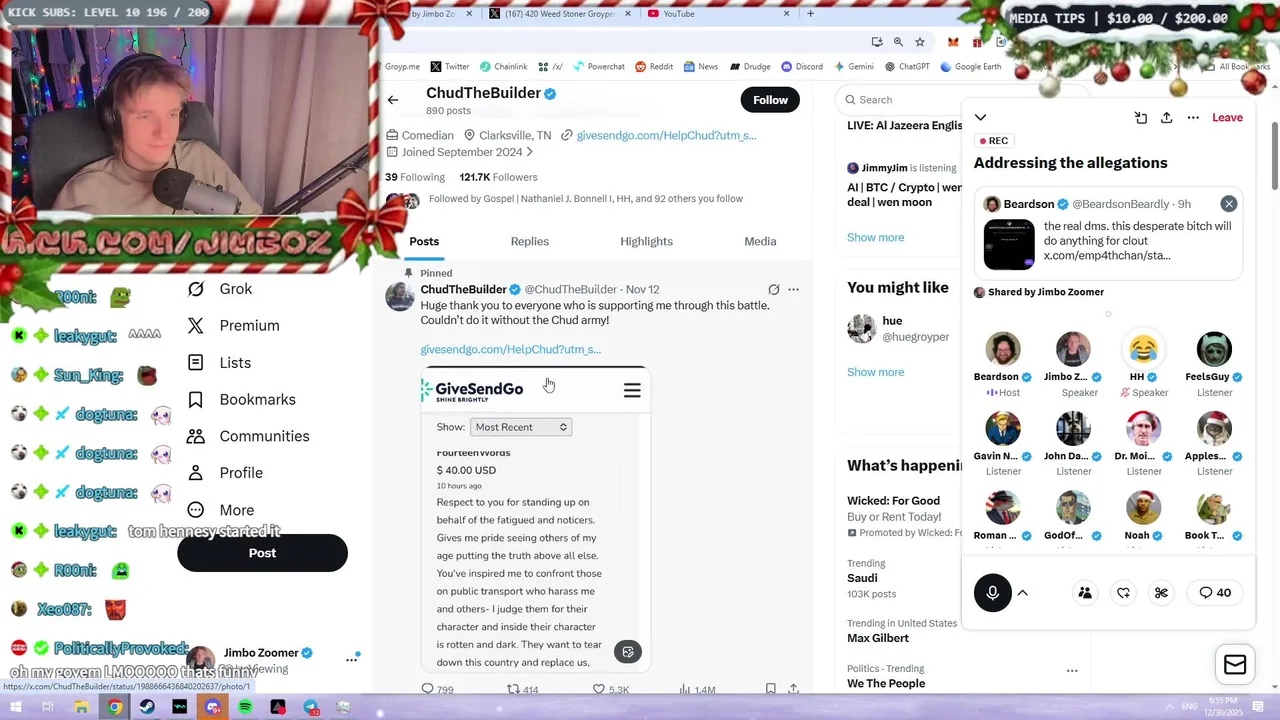1280x720 pixels.
Task: Open Spotify from the taskbar
Action: [245, 708]
